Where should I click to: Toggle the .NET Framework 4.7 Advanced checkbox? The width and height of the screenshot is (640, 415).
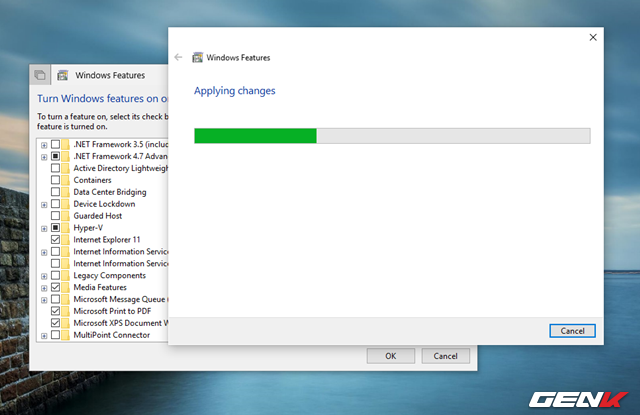[x=56, y=156]
